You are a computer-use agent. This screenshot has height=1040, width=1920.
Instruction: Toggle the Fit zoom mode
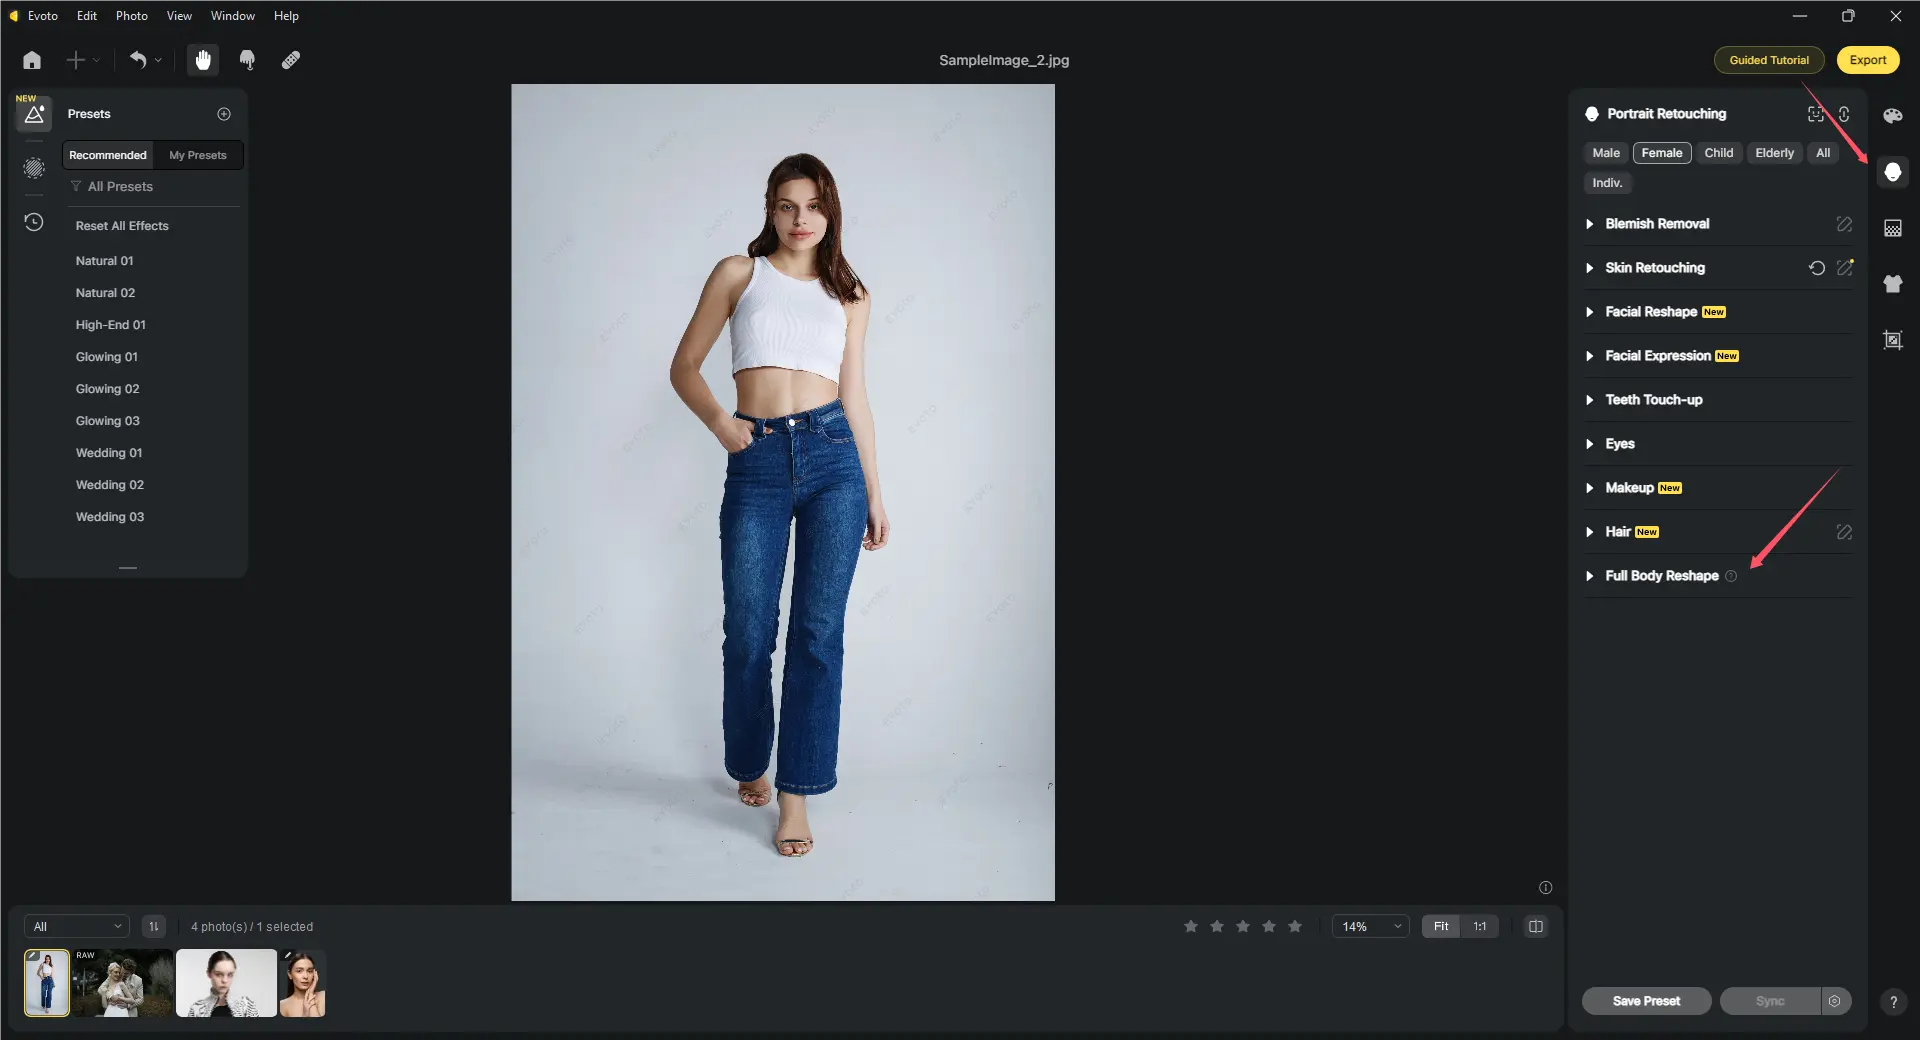click(x=1440, y=926)
